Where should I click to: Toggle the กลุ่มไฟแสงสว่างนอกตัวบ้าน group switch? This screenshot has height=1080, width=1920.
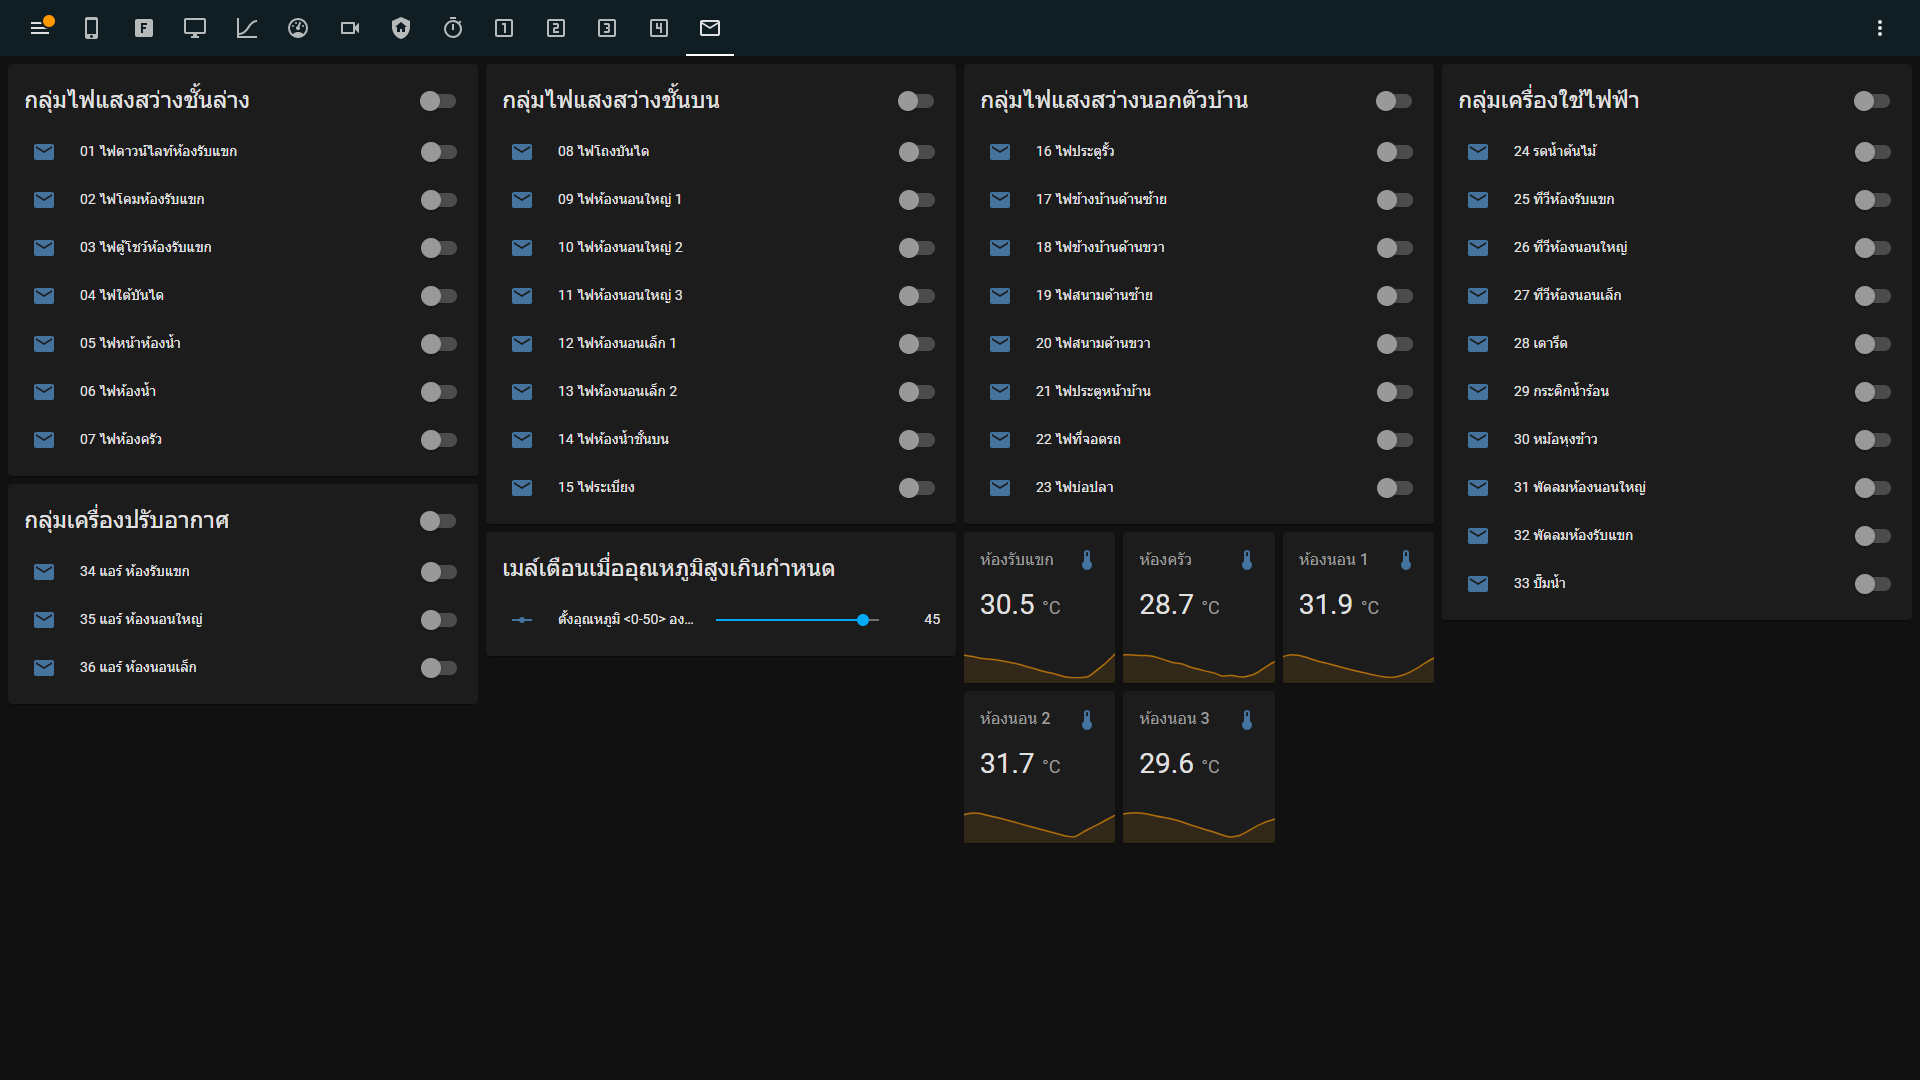1394,101
